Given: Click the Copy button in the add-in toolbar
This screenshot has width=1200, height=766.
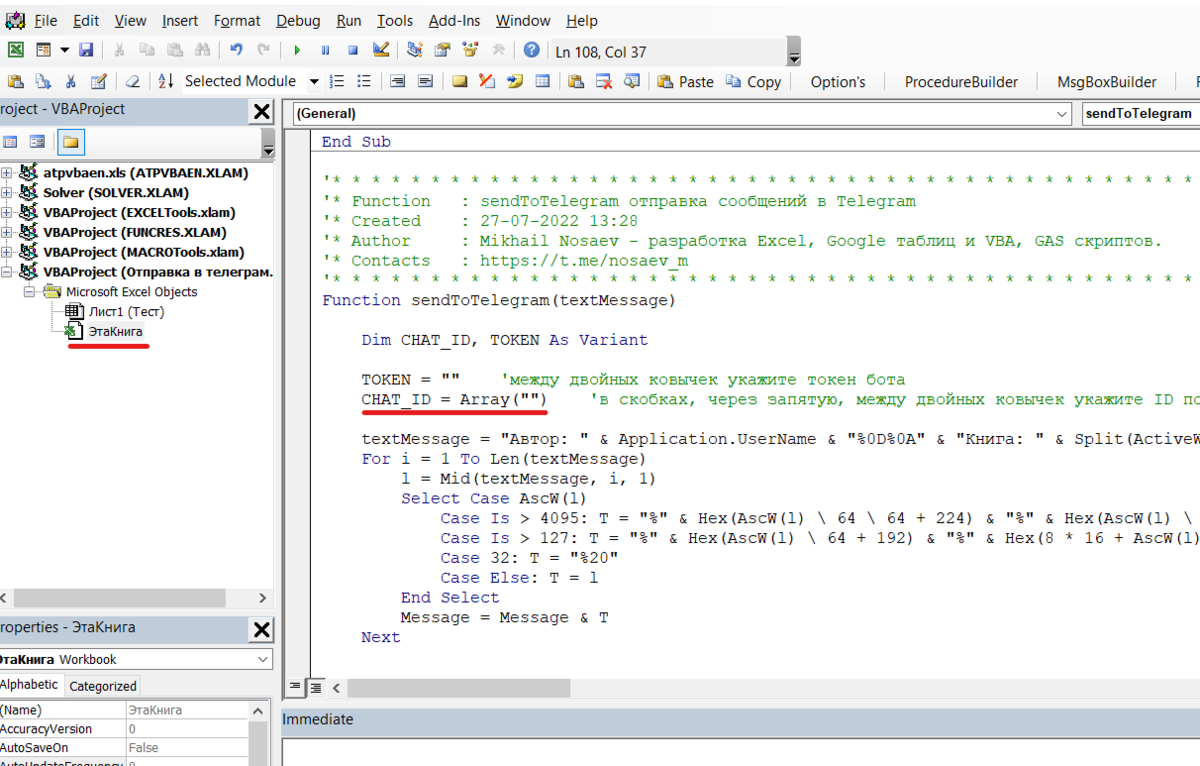Looking at the screenshot, I should tap(753, 82).
